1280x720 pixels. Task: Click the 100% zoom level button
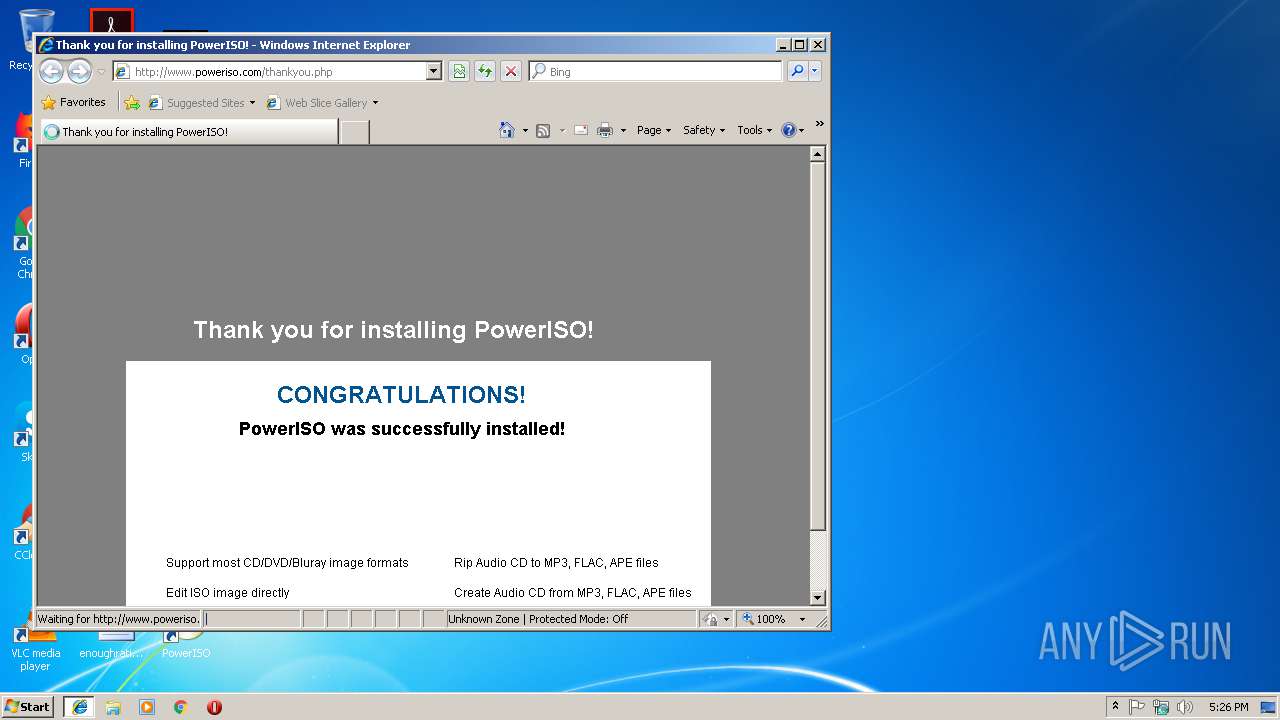764,619
